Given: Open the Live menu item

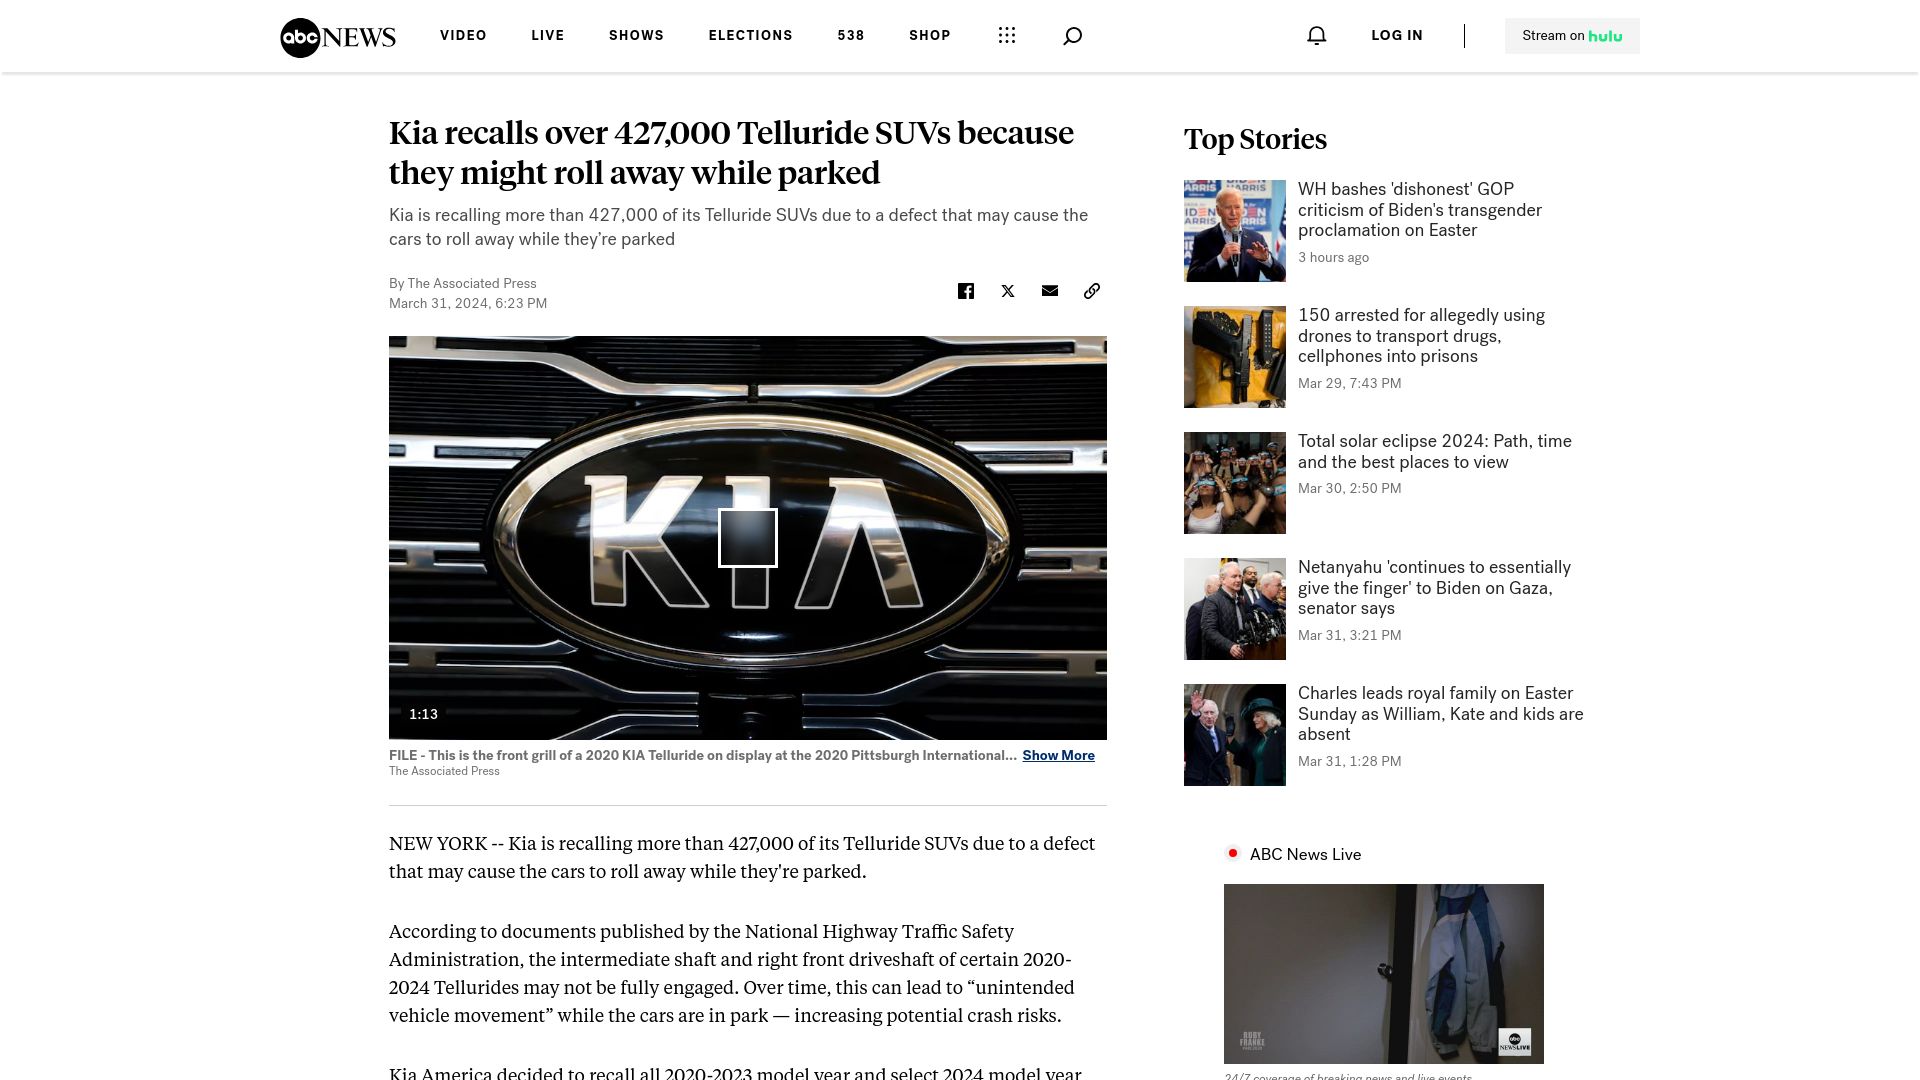Looking at the screenshot, I should pos(548,36).
